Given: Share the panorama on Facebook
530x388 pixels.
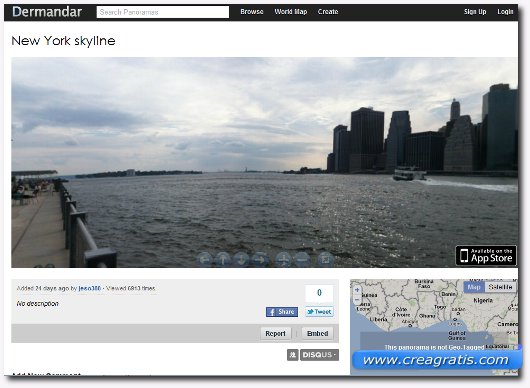Looking at the screenshot, I should (282, 312).
